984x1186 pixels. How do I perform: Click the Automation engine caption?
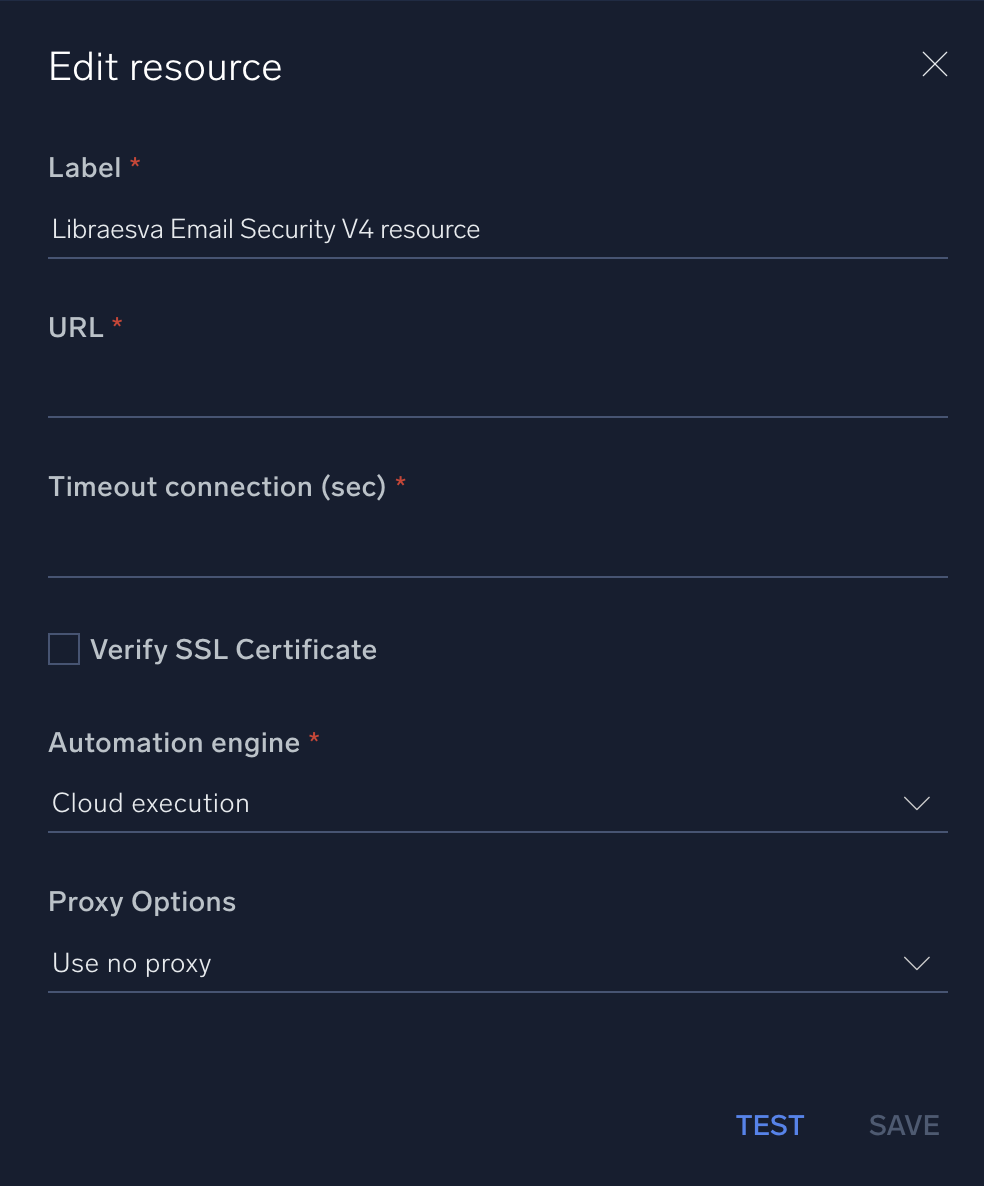click(174, 743)
